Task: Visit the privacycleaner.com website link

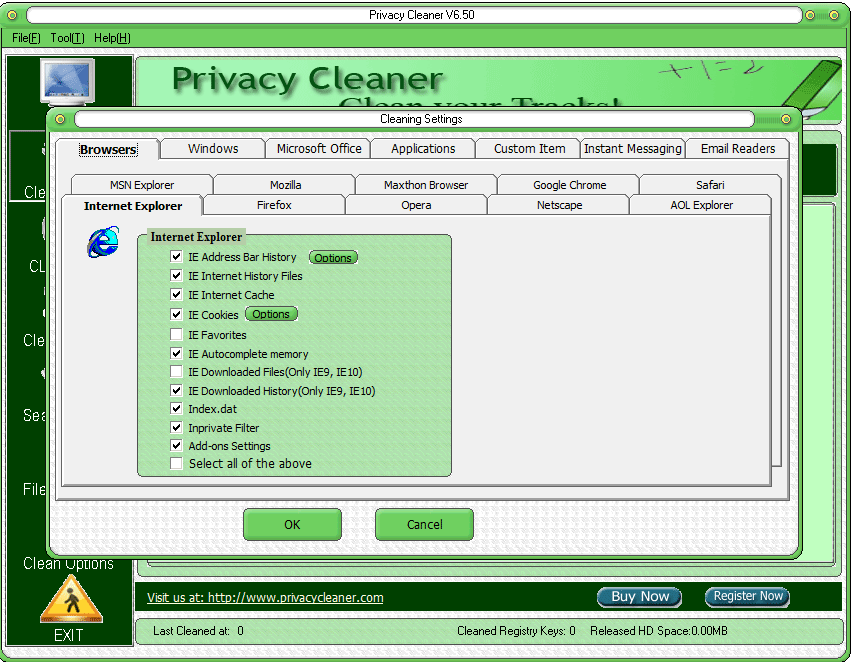Action: pyautogui.click(x=265, y=598)
